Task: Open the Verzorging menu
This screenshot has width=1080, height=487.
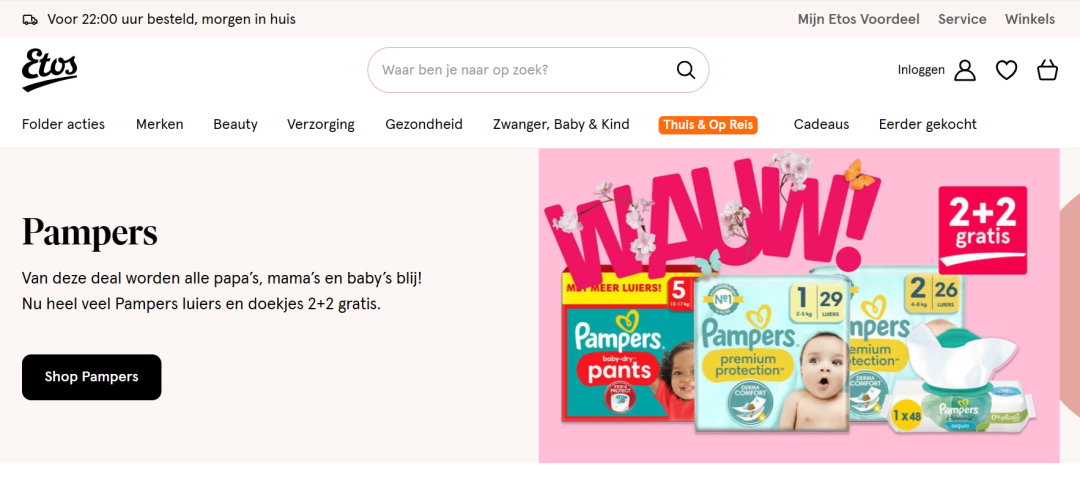Action: 321,125
